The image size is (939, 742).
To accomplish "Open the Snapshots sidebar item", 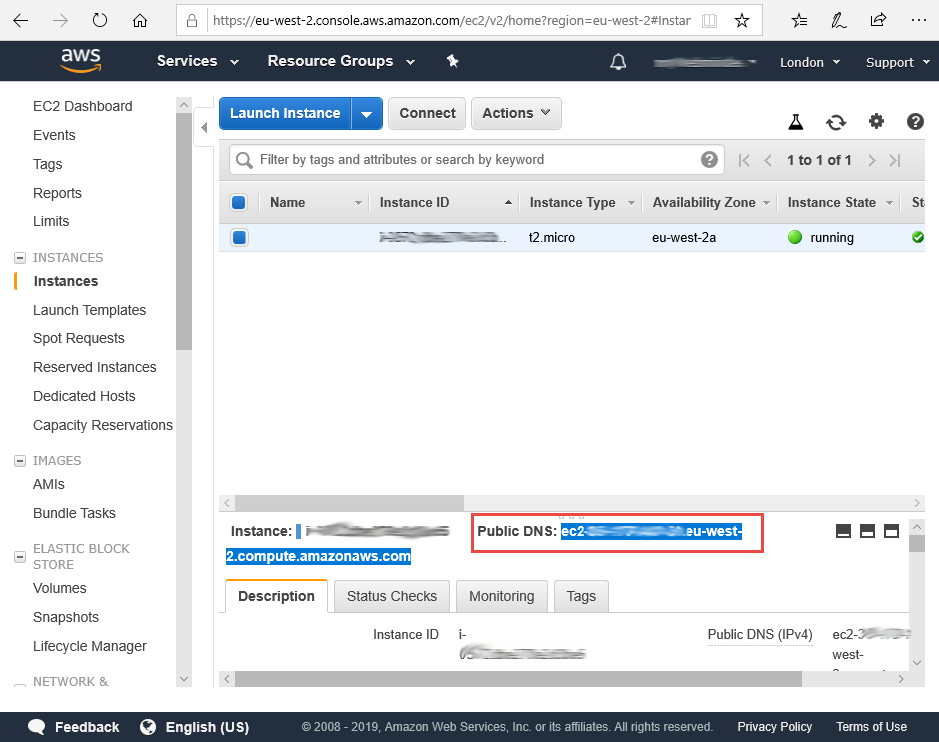I will [66, 617].
